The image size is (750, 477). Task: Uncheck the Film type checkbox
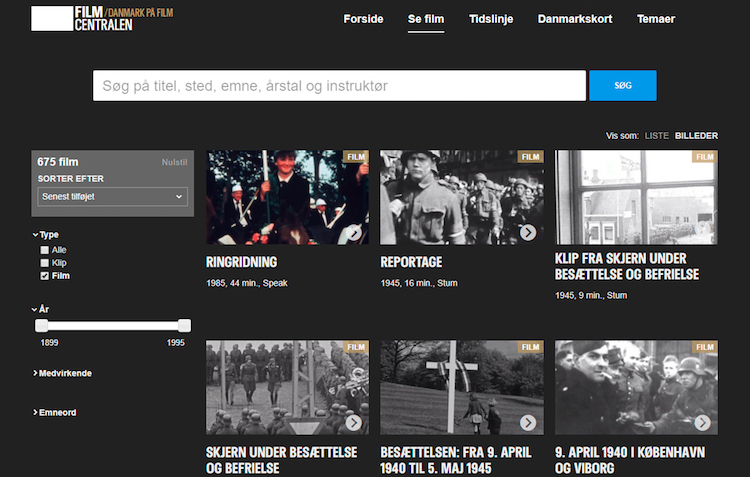point(44,276)
